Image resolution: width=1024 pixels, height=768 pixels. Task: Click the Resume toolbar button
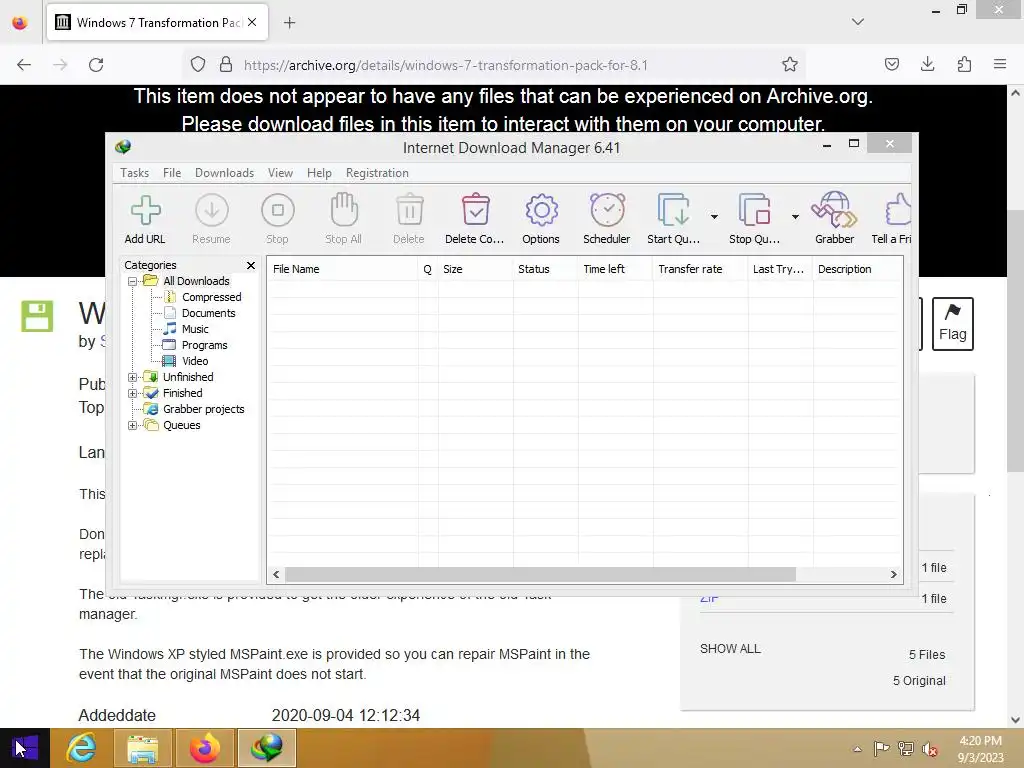(x=212, y=219)
